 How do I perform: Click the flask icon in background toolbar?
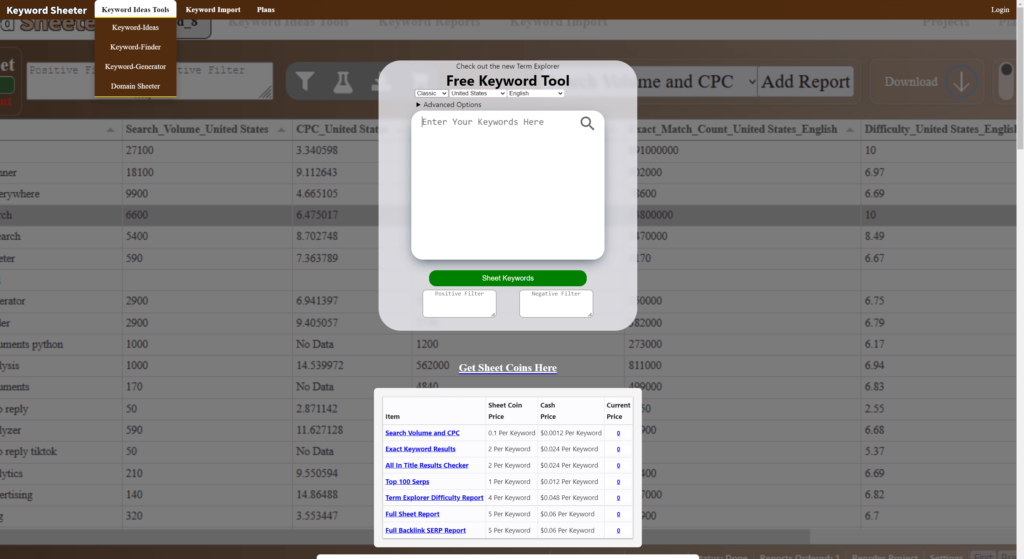tap(343, 82)
